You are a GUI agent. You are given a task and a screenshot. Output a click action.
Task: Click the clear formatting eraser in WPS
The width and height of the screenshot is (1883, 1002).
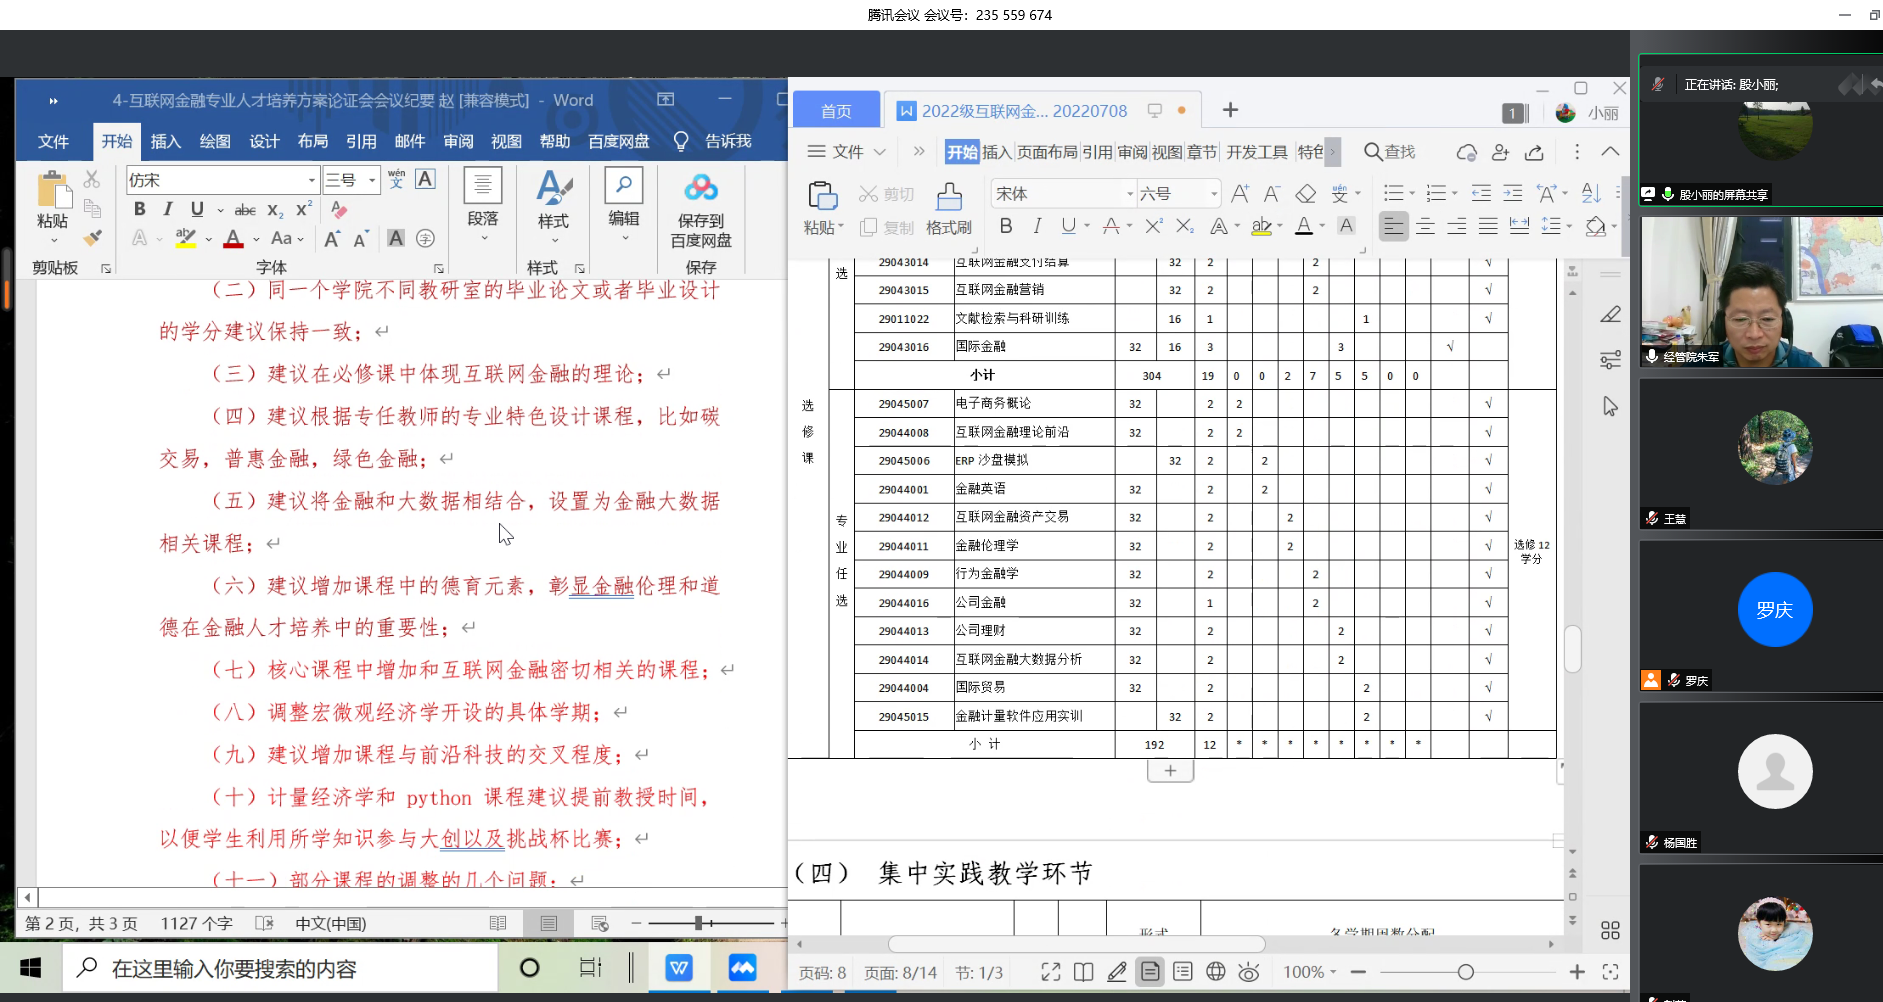[1305, 194]
